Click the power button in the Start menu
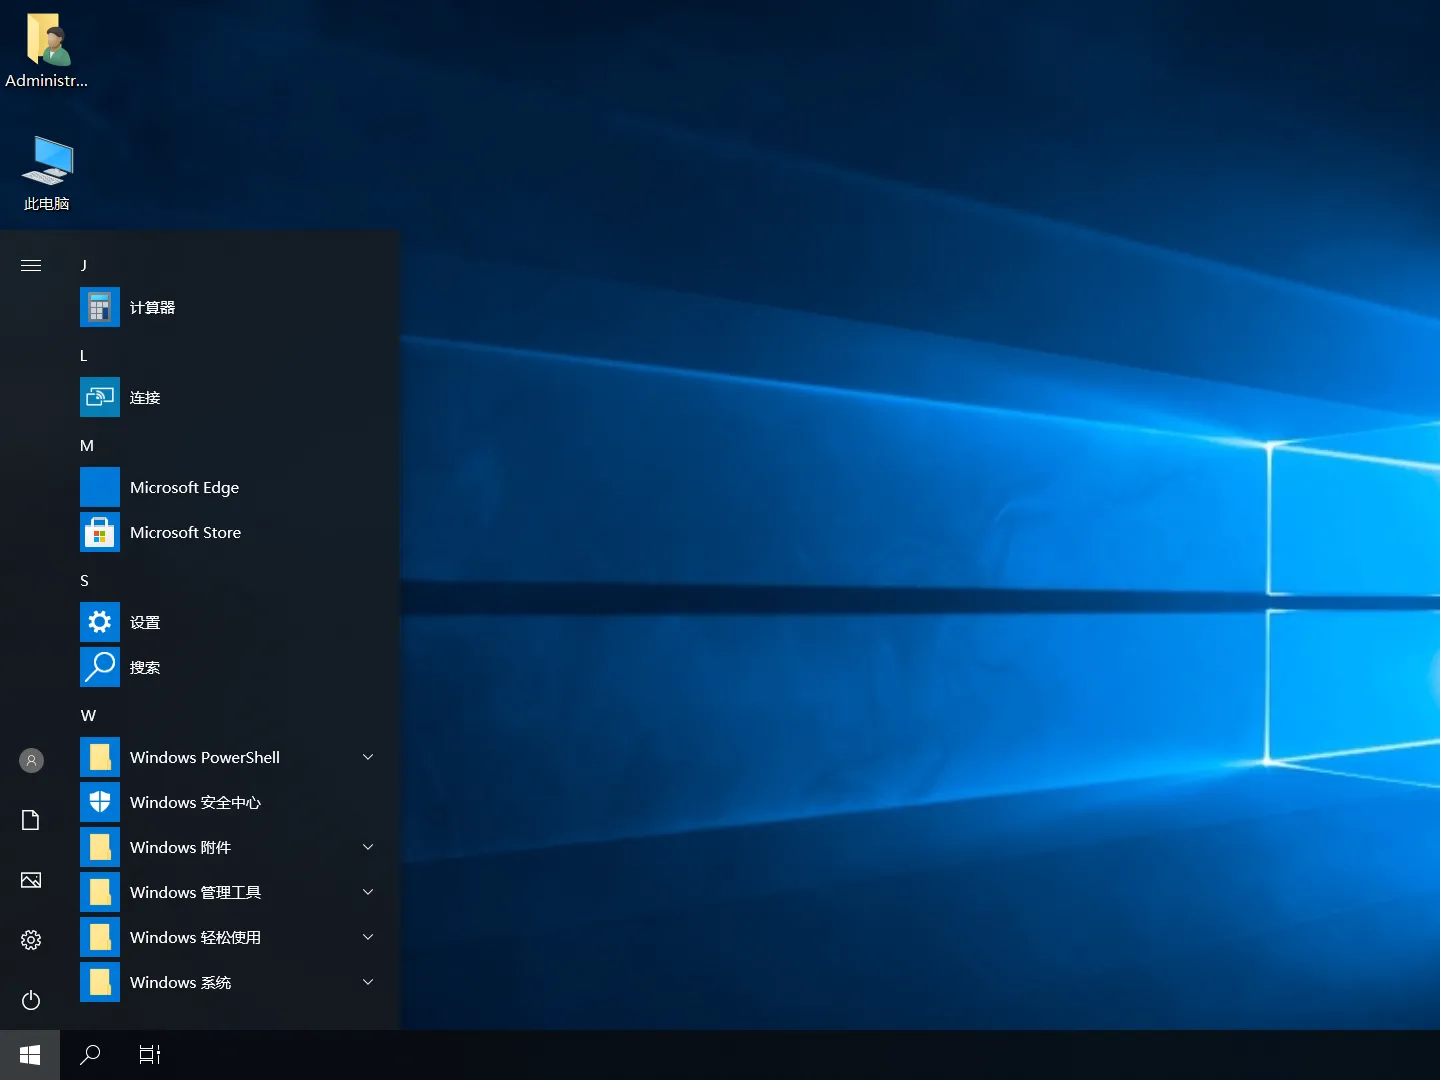1440x1080 pixels. [x=30, y=1000]
